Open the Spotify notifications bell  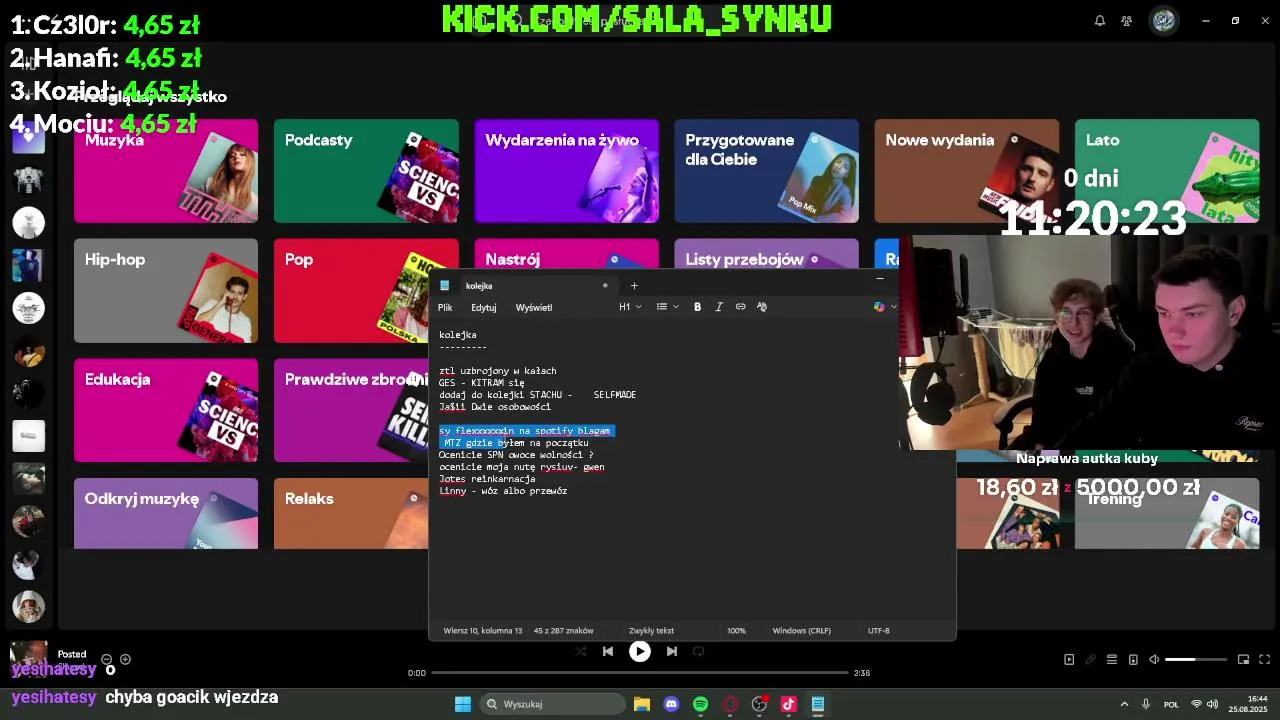pyautogui.click(x=1100, y=21)
